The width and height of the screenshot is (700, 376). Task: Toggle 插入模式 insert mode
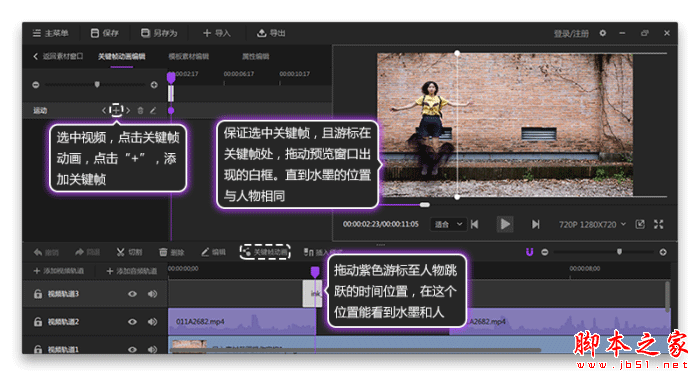tap(322, 252)
